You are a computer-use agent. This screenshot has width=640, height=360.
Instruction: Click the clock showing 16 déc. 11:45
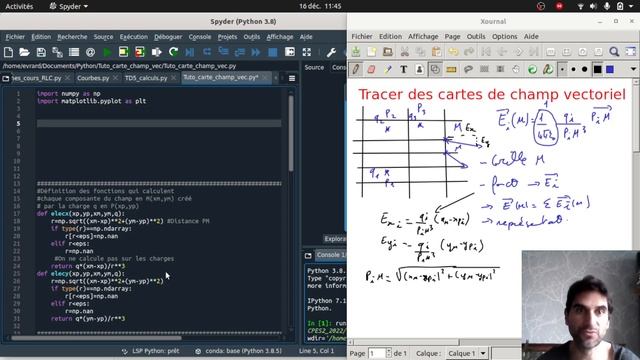320,6
